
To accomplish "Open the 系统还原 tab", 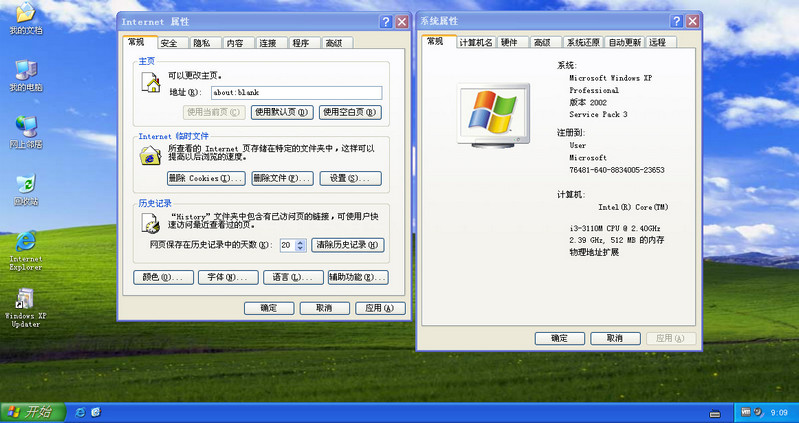I will click(583, 42).
